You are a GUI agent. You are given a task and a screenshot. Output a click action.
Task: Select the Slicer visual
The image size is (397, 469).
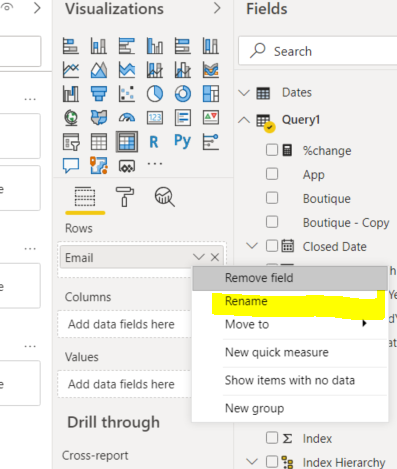(71, 142)
